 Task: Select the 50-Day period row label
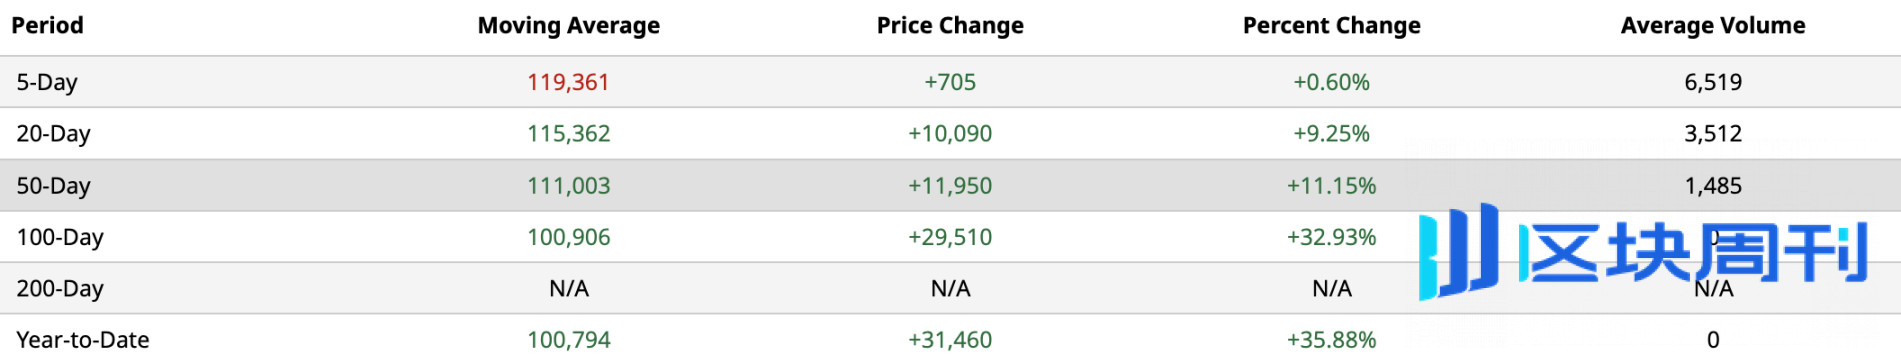(53, 186)
